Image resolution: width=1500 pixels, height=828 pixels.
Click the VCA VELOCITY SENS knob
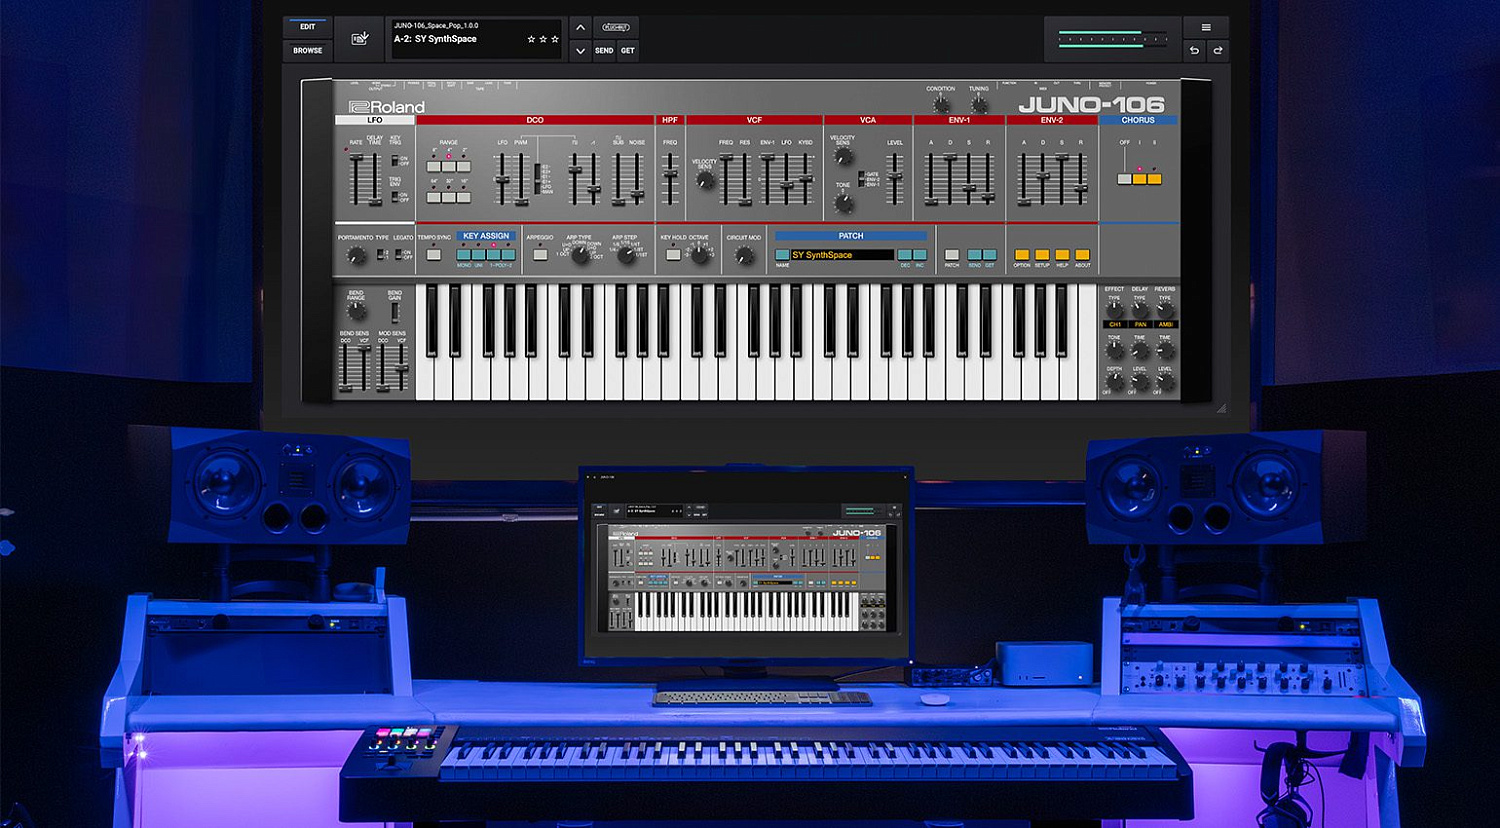click(843, 156)
